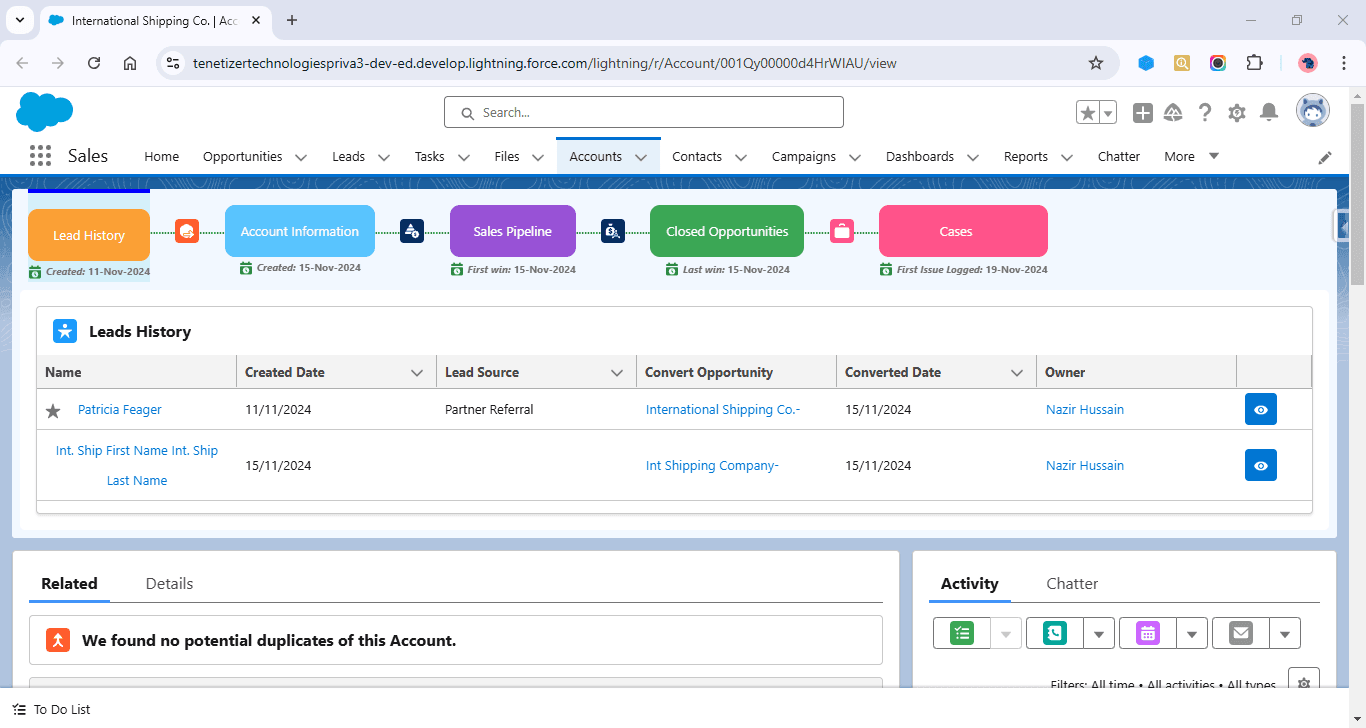Click the star icon beside Patricia Feager
The height and width of the screenshot is (728, 1366).
click(x=53, y=410)
